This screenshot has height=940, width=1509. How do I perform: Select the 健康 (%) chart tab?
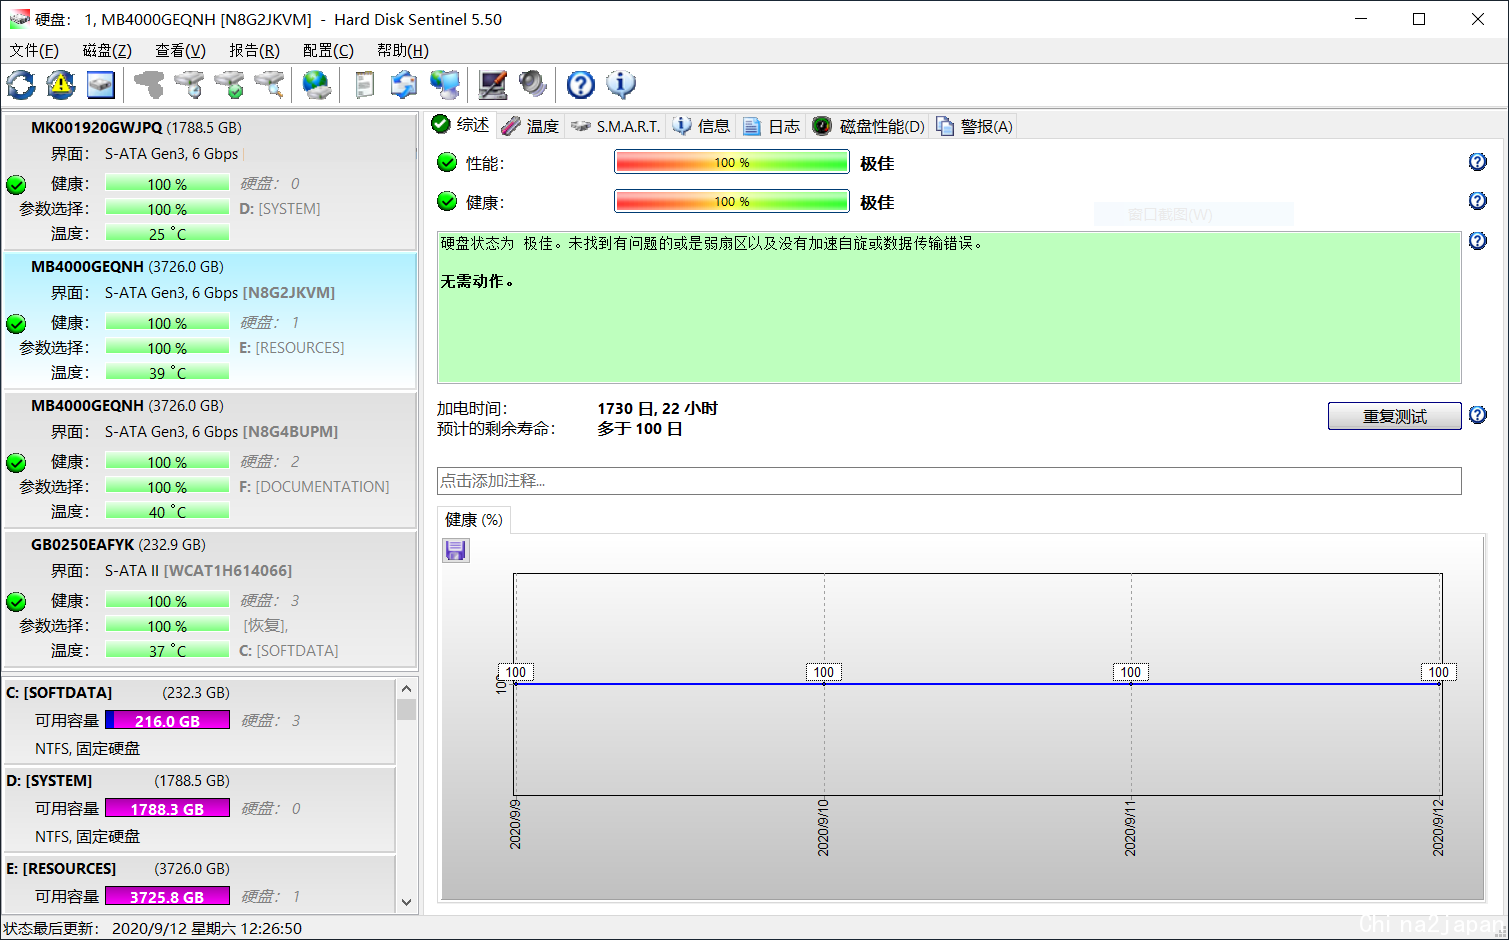point(474,520)
